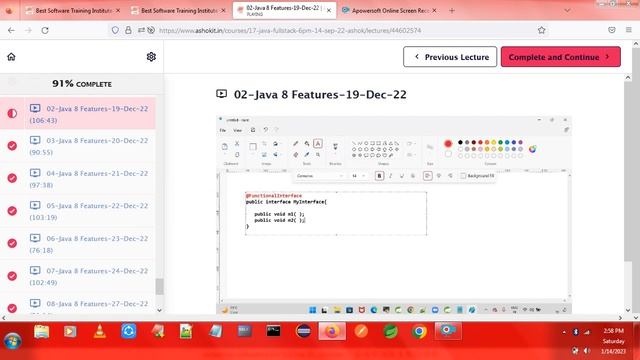This screenshot has height=360, width=640.
Task: Click the screen recorder taskbar icon
Action: 448,331
